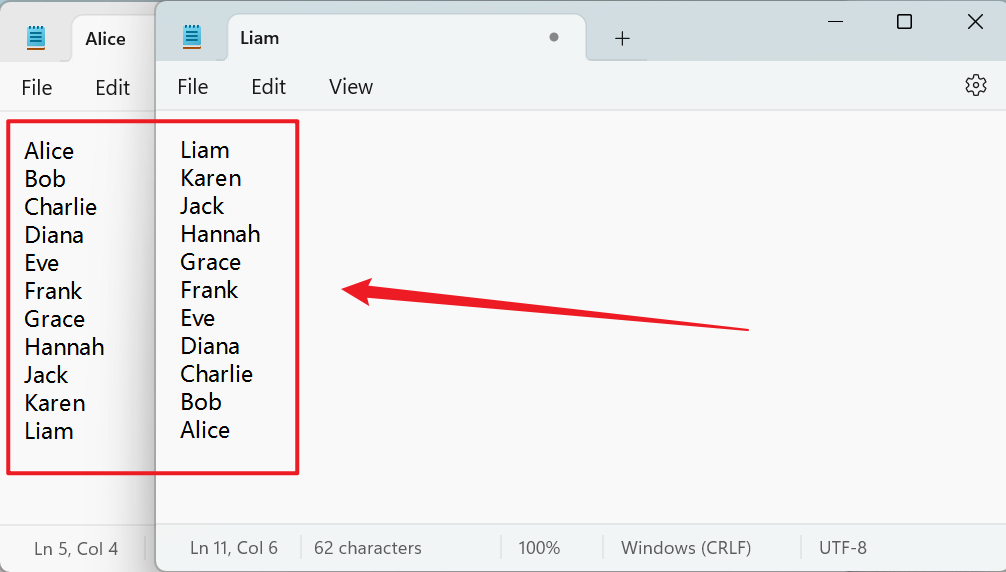
Task: Click the Windows (CRLF) line ending indicator
Action: point(686,548)
